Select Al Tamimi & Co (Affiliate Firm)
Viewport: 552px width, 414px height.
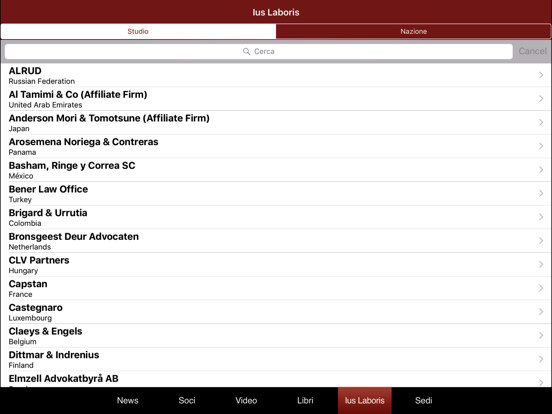click(x=78, y=95)
